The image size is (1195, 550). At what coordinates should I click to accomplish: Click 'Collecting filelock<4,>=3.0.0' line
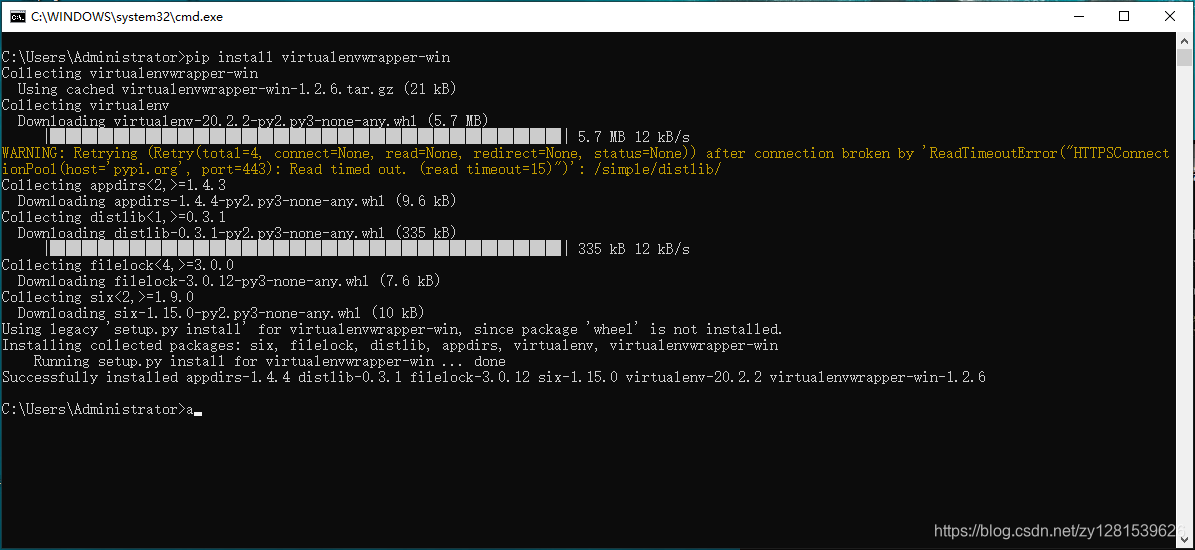tap(117, 265)
